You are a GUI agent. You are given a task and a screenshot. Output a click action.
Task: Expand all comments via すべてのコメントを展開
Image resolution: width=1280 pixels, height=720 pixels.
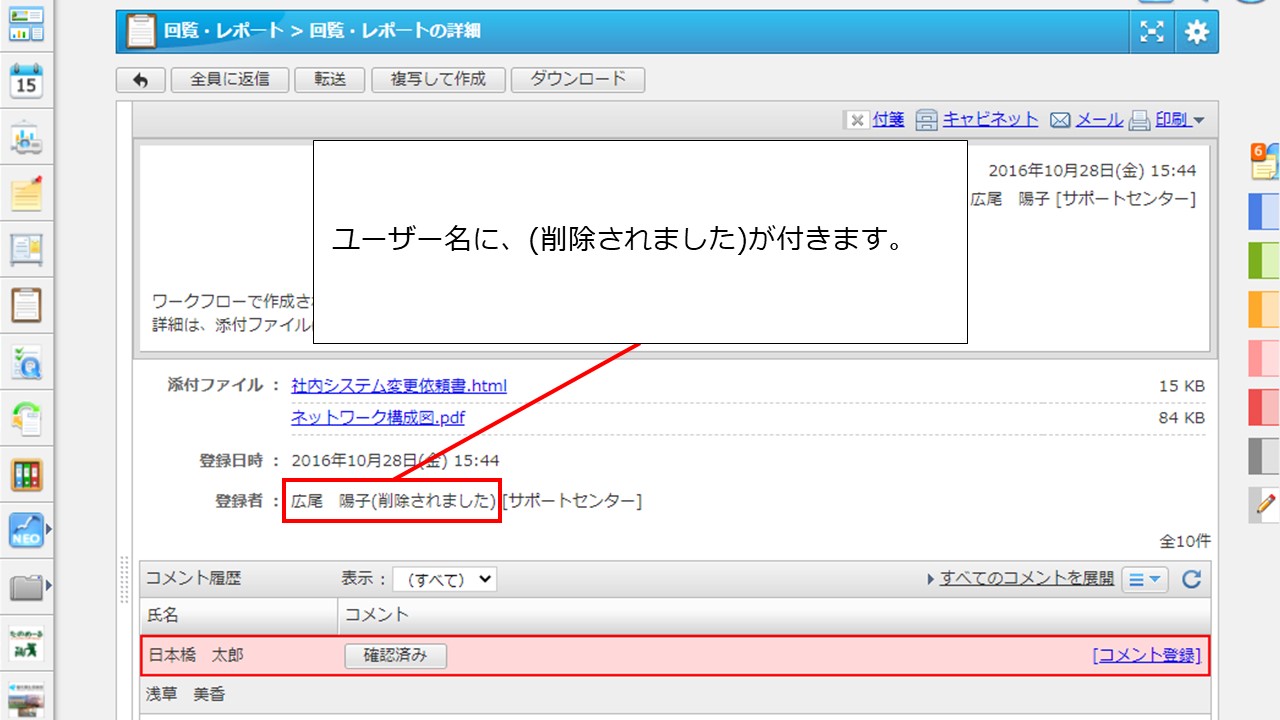coord(1026,578)
